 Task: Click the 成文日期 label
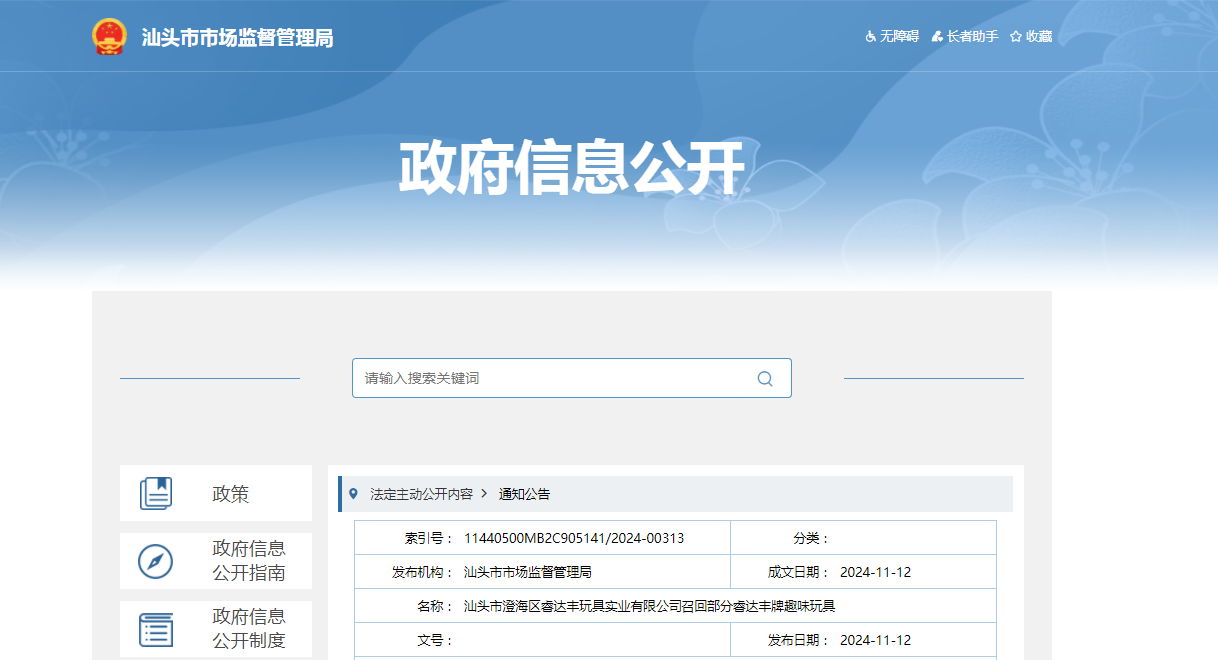[799, 572]
